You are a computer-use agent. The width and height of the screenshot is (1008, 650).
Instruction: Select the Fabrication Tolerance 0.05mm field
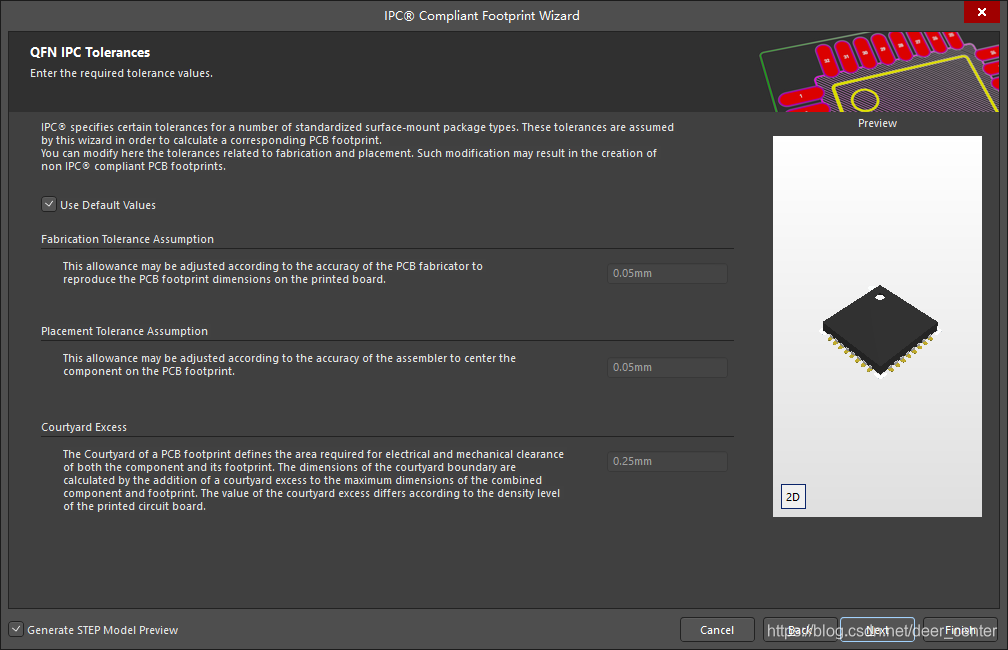point(667,273)
